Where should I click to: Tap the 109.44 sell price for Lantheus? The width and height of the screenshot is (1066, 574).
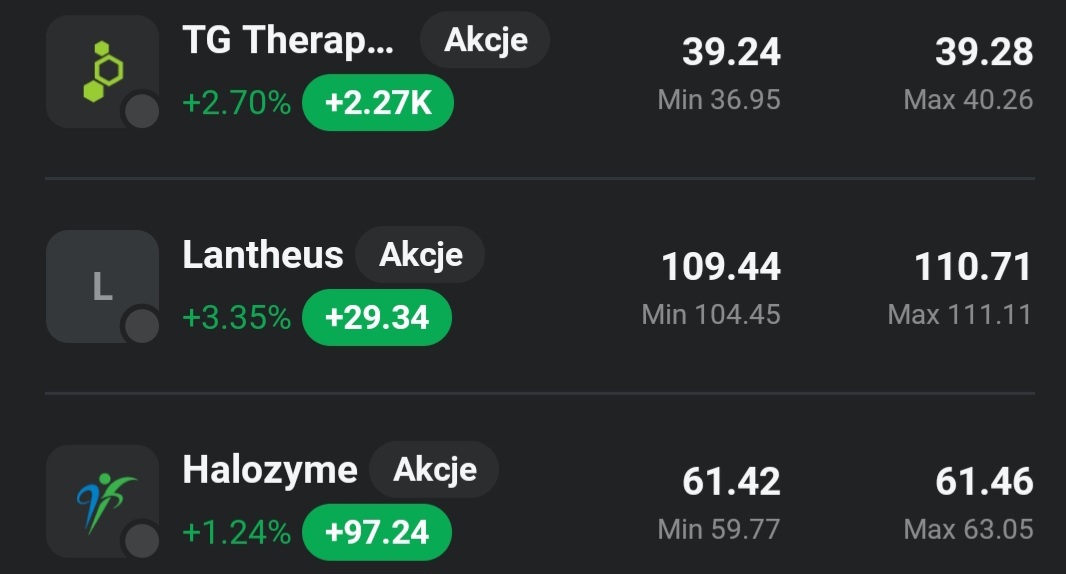720,267
